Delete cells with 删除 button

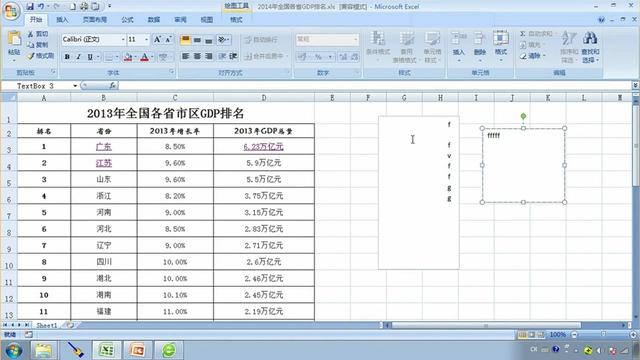click(480, 47)
